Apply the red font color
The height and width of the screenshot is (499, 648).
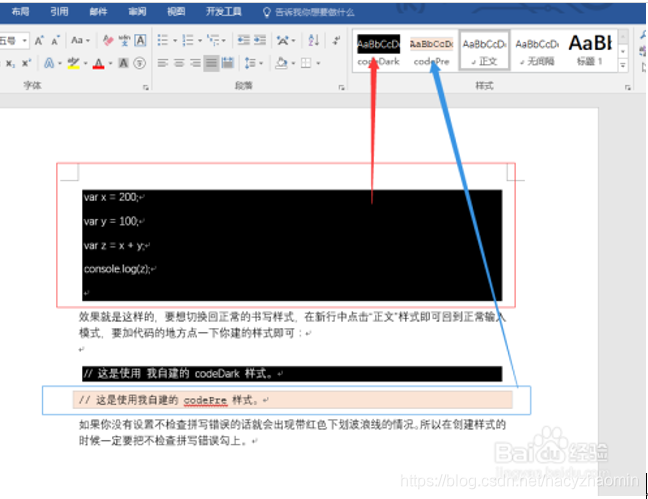tap(98, 63)
